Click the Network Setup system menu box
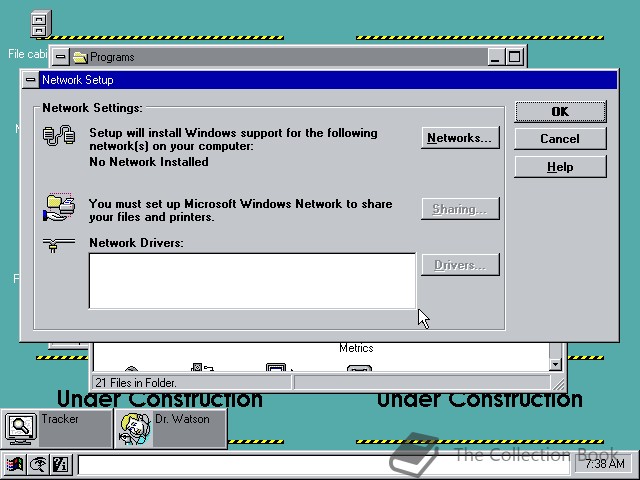 (31, 80)
